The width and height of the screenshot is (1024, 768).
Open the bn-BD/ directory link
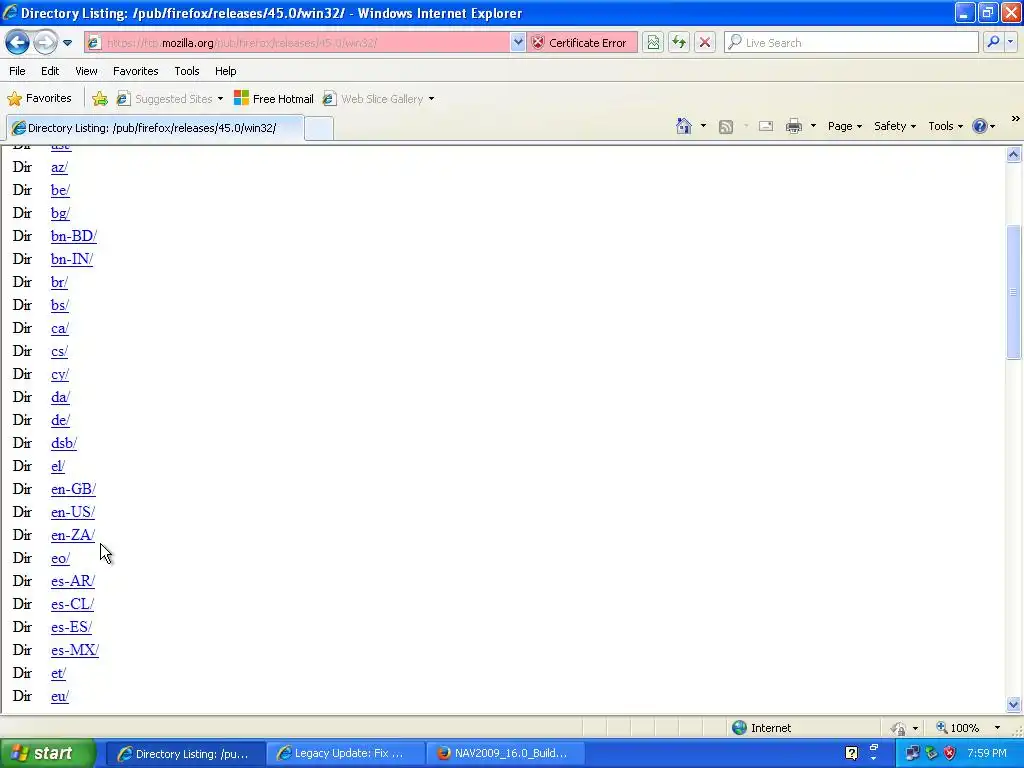coord(74,236)
